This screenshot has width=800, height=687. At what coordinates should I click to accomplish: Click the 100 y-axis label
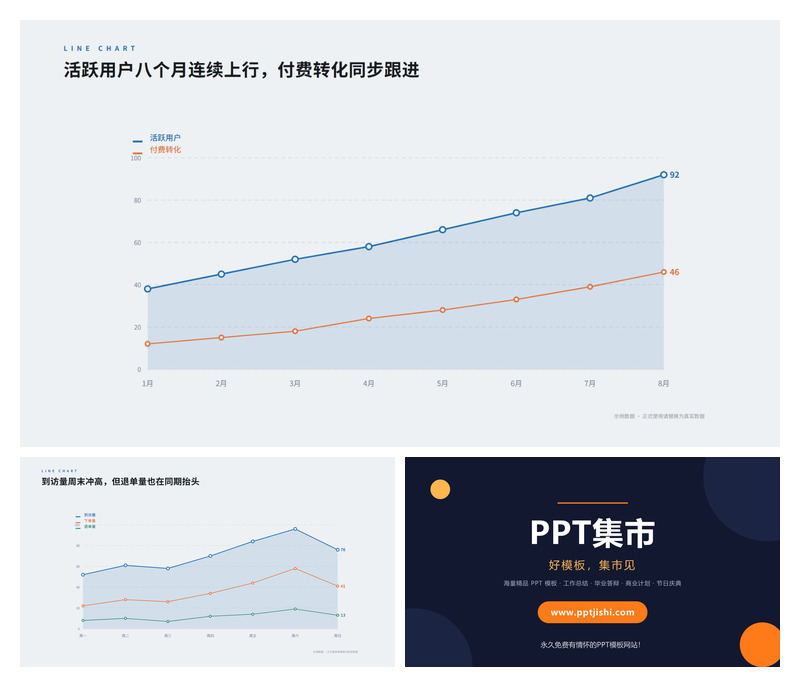[136, 158]
